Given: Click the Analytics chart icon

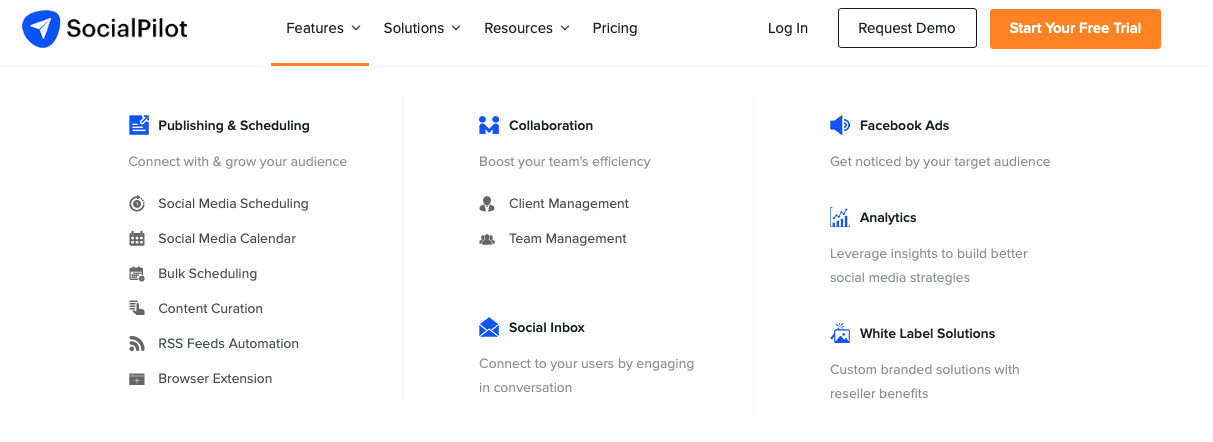Looking at the screenshot, I should [840, 217].
